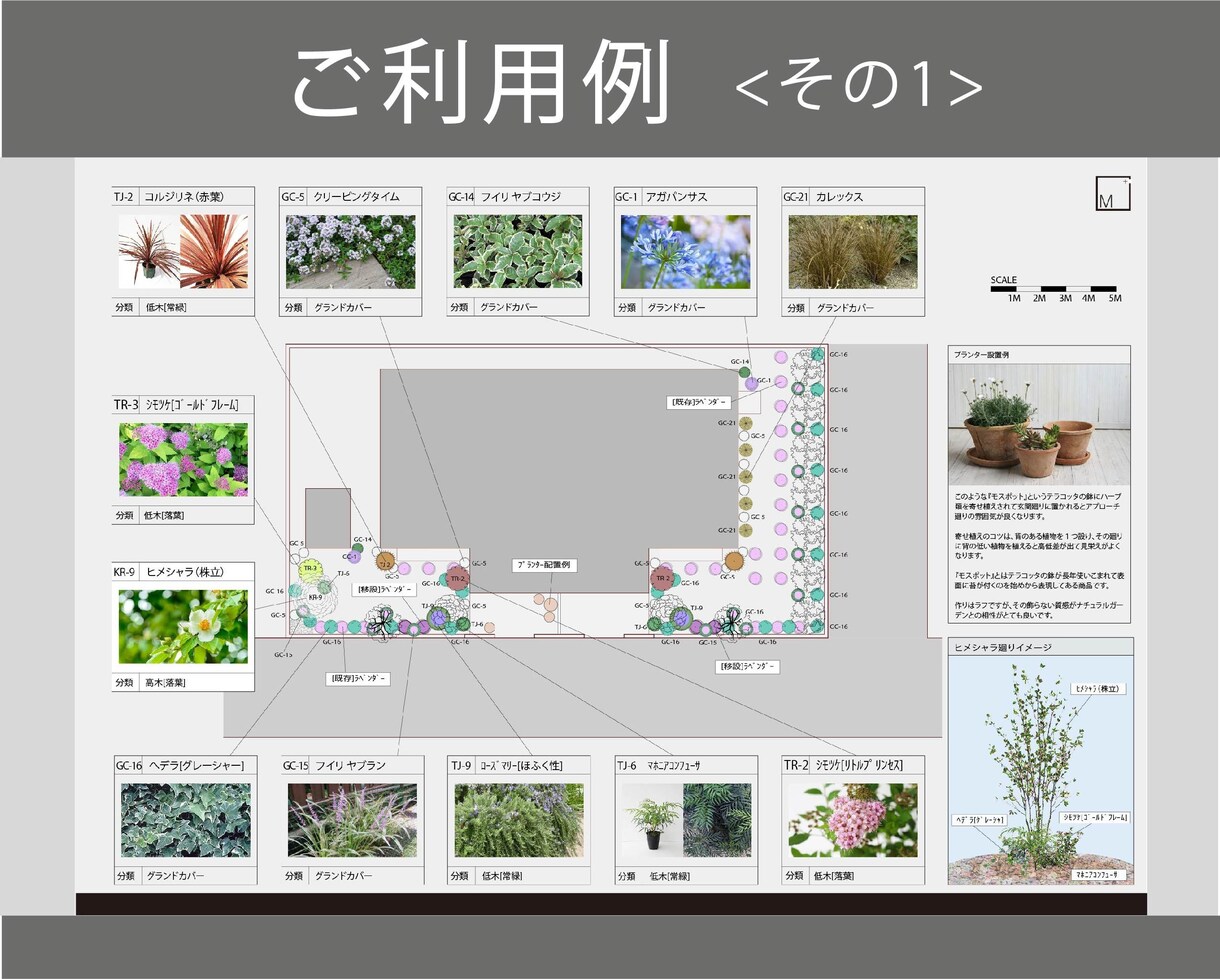The image size is (1220, 979).
Task: Click the 1M mark on scale bar
Action: (x=1014, y=298)
